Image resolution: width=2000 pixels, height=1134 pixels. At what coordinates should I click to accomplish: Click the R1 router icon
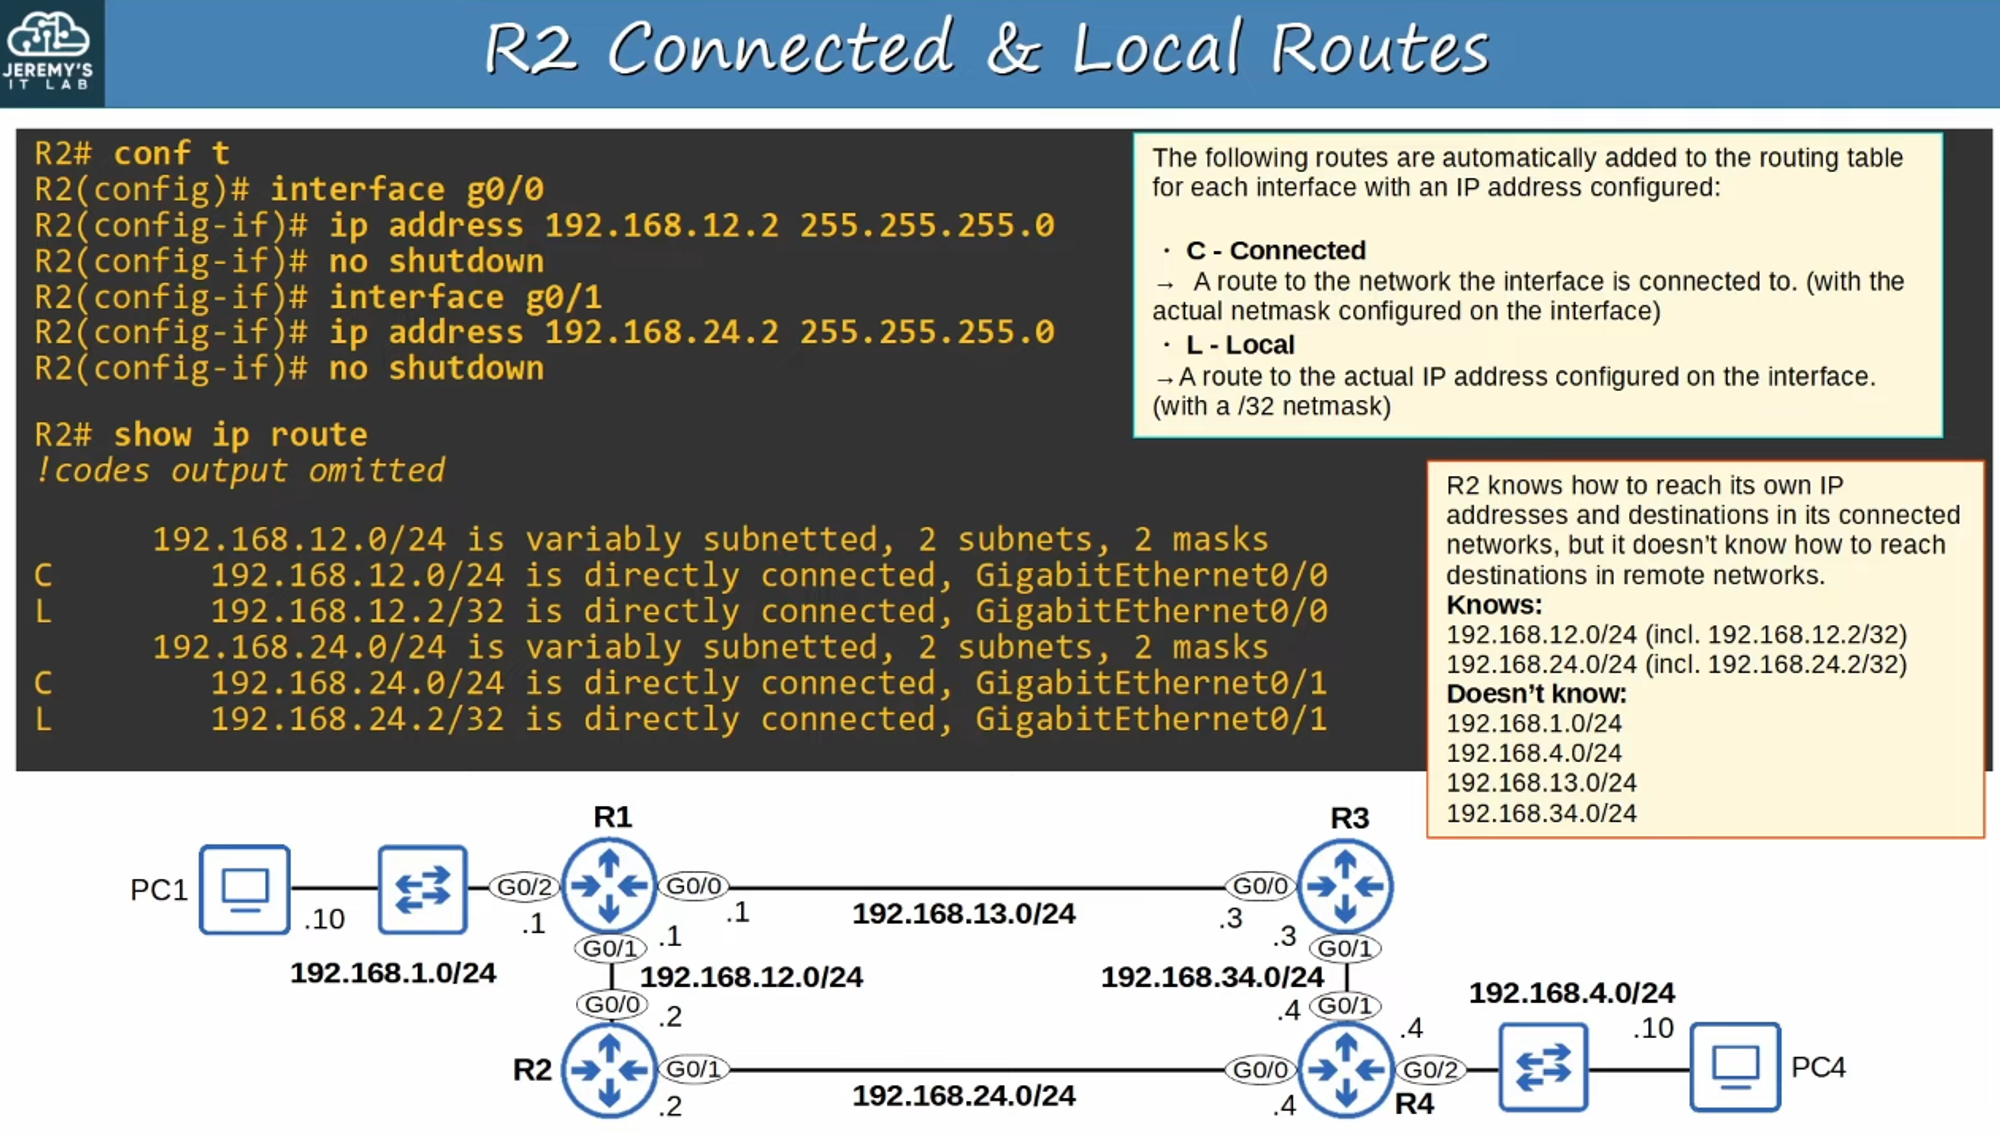pyautogui.click(x=609, y=886)
